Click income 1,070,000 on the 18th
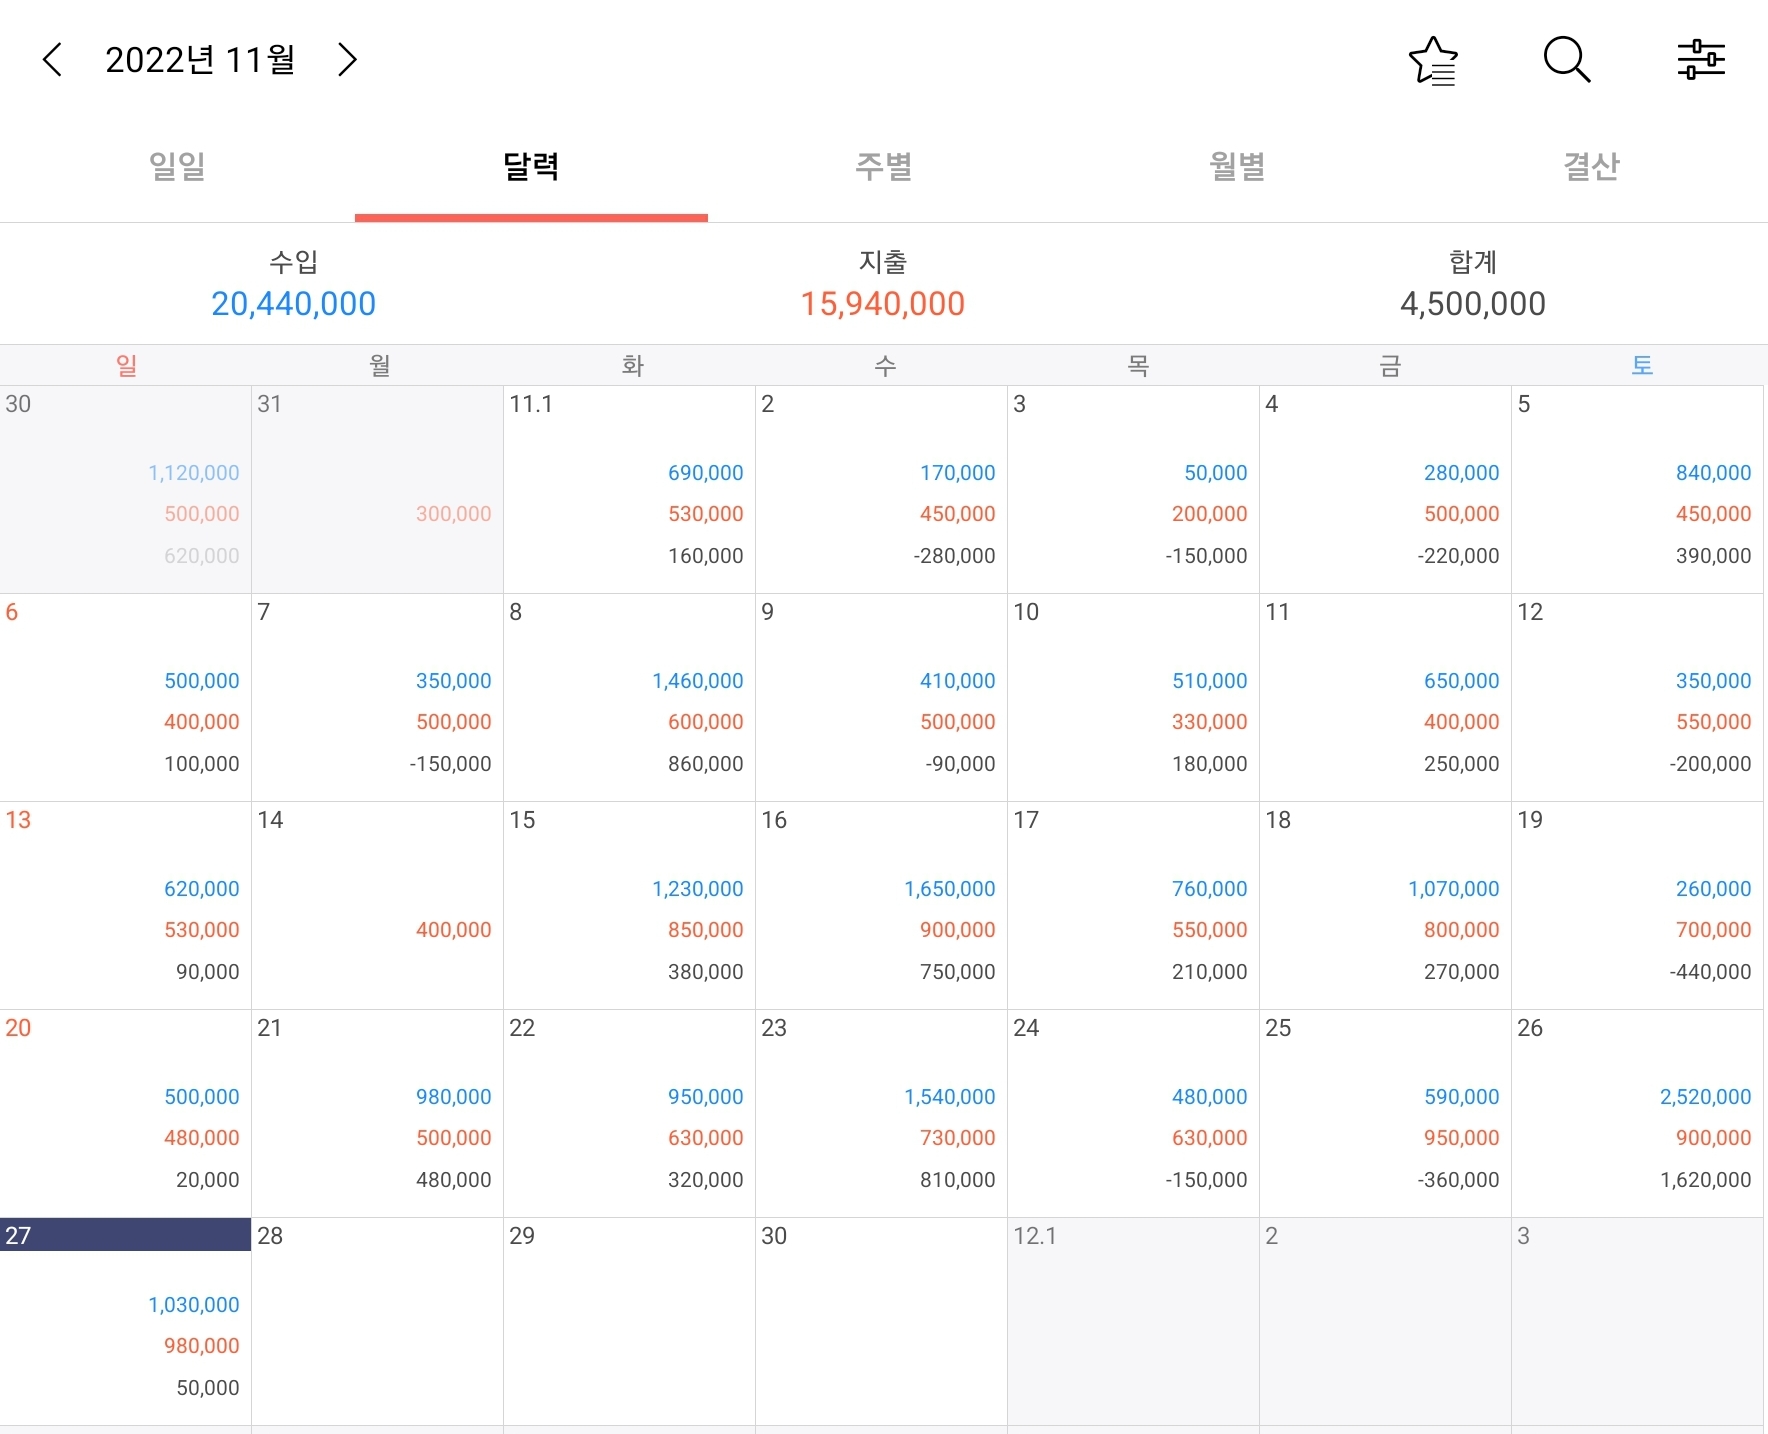Image resolution: width=1768 pixels, height=1434 pixels. coord(1454,889)
